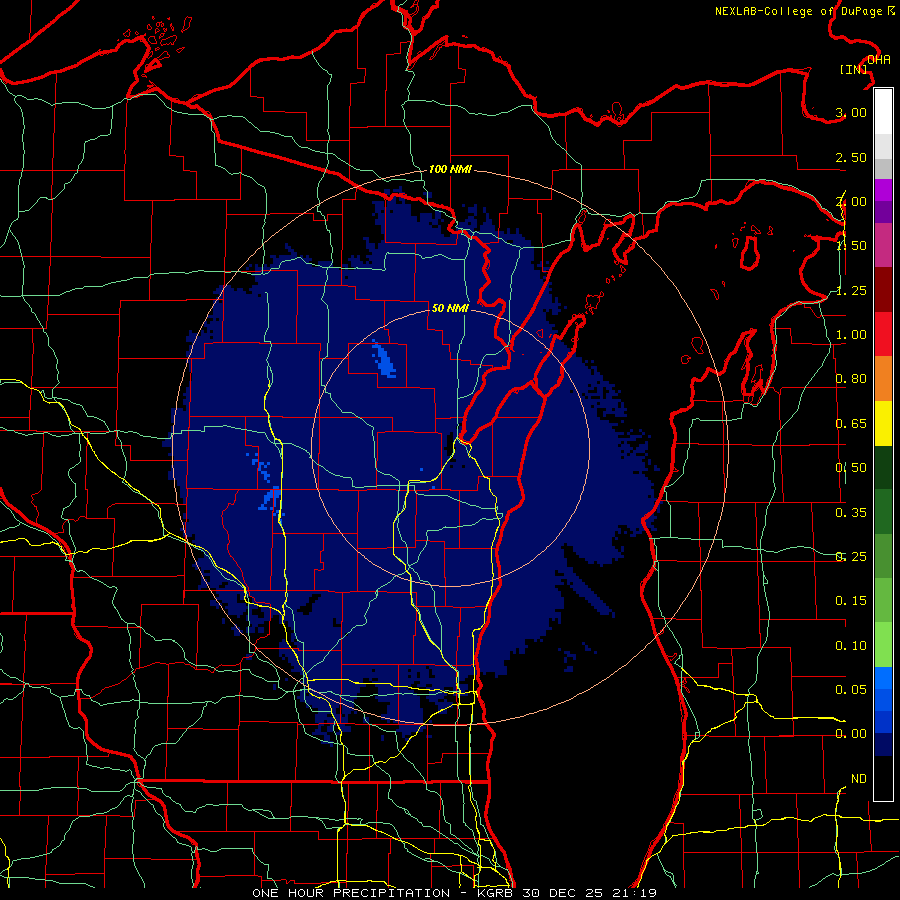This screenshot has height=900, width=900.
Task: Pick the orange legend swatch
Action: coord(883,379)
